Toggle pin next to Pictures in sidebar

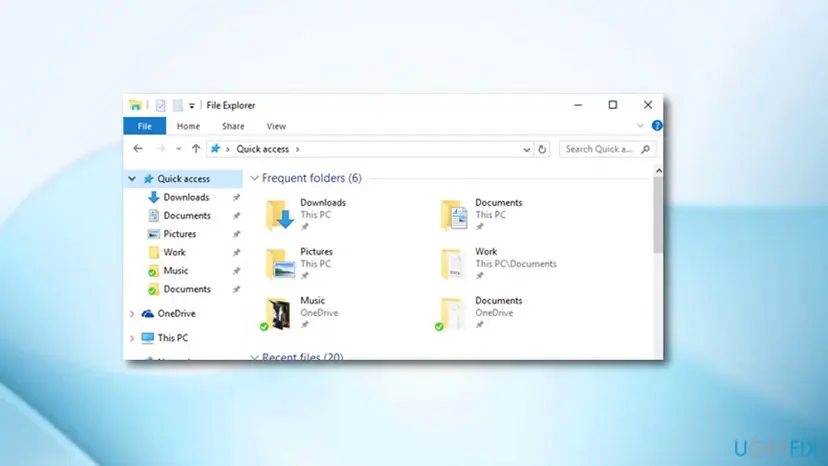(x=236, y=234)
